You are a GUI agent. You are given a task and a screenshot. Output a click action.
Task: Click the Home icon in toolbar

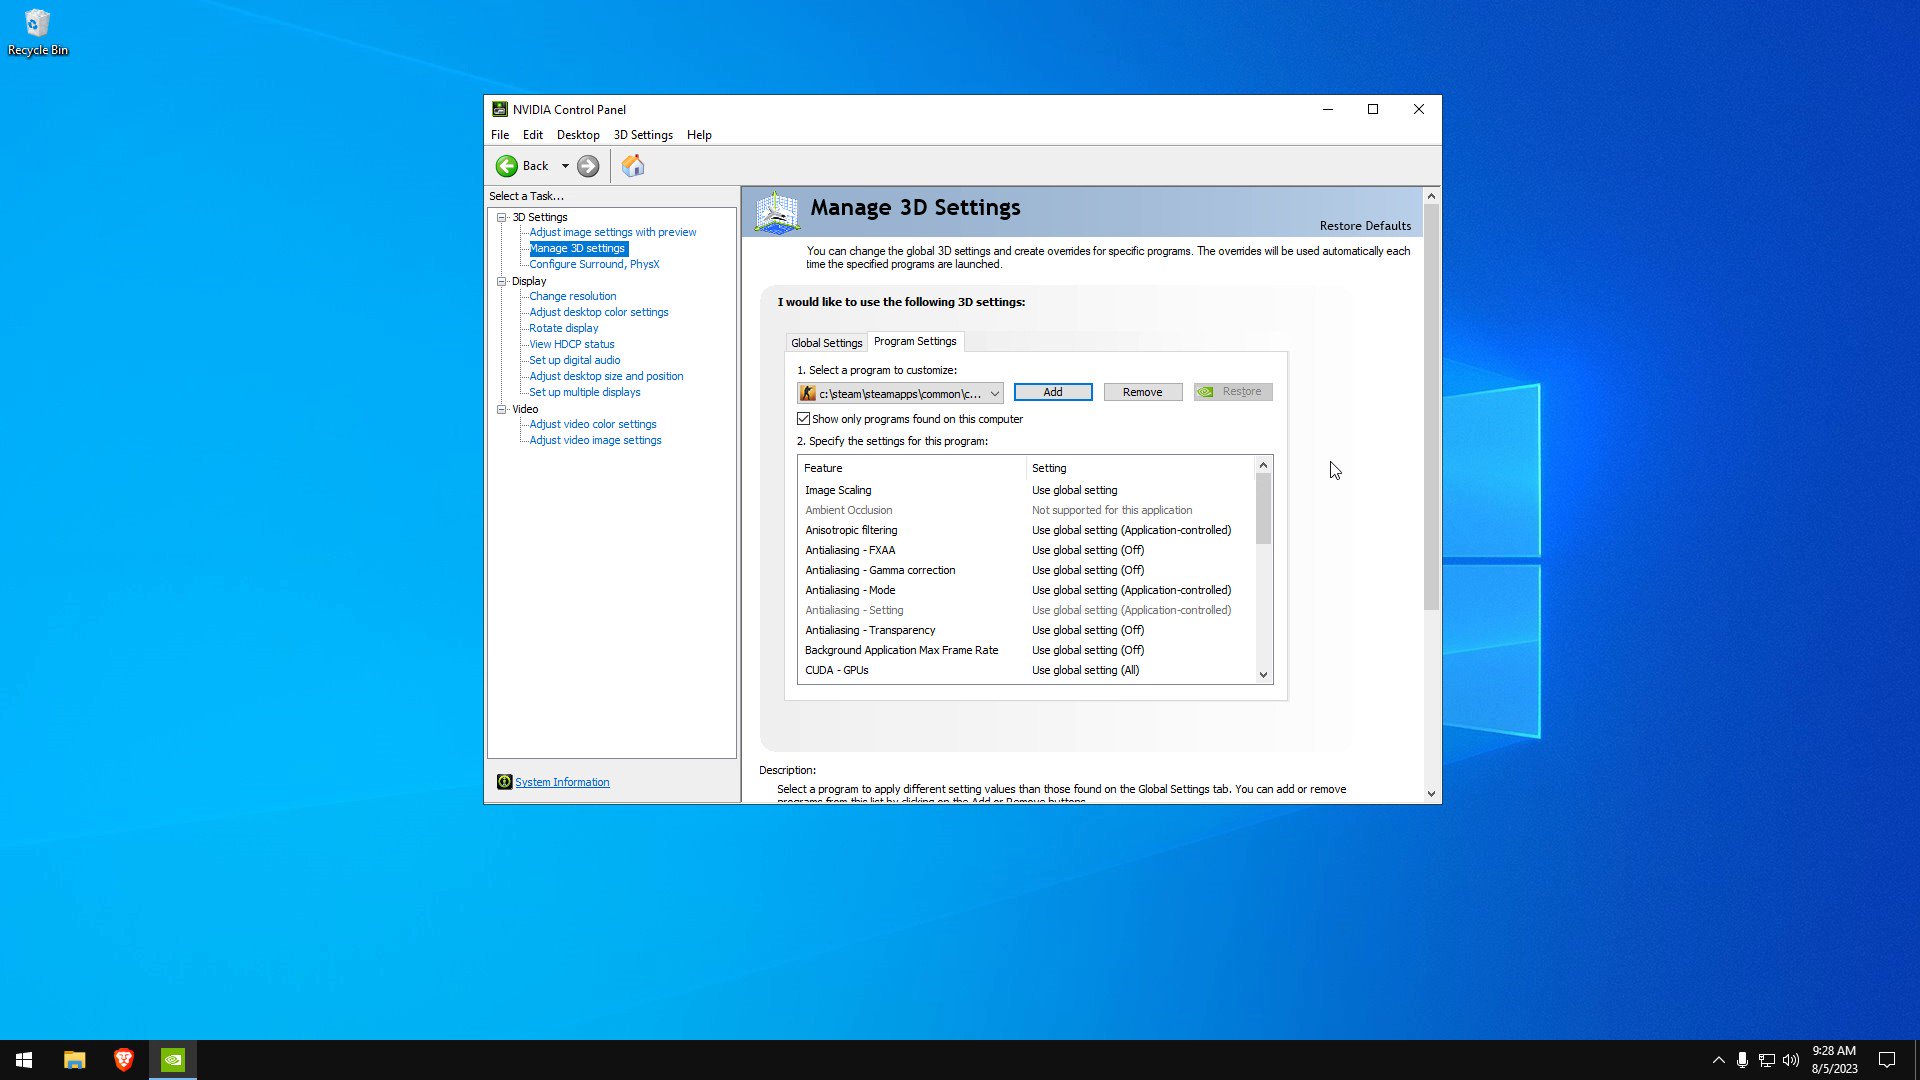(633, 166)
